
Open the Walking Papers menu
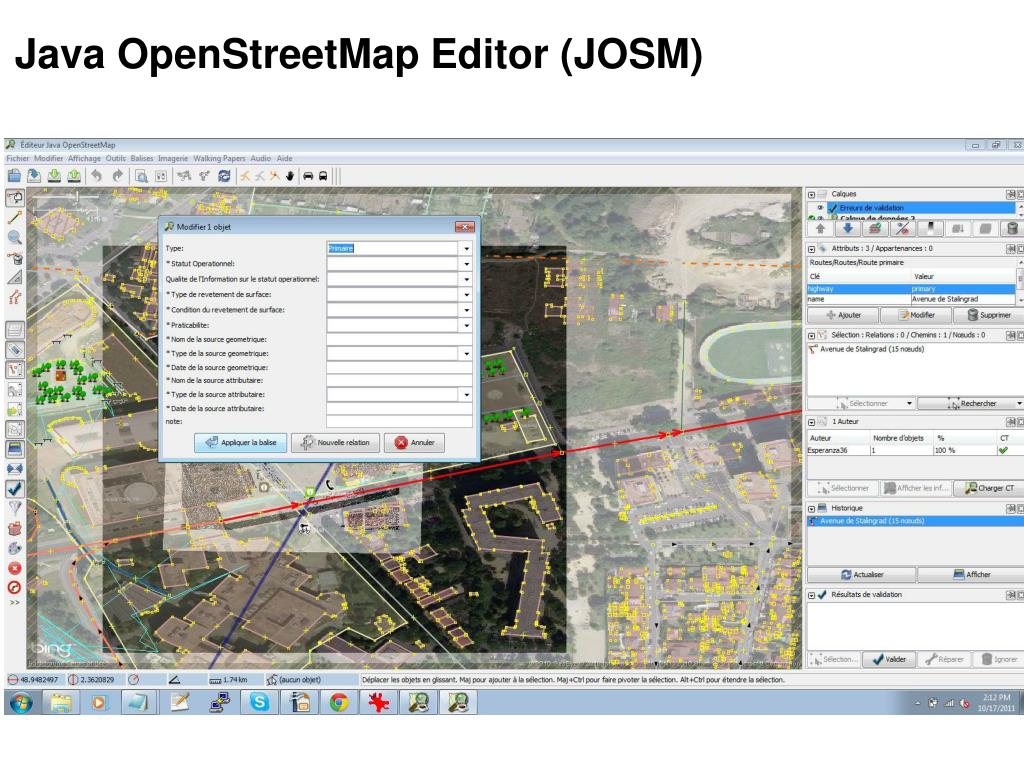pos(219,158)
